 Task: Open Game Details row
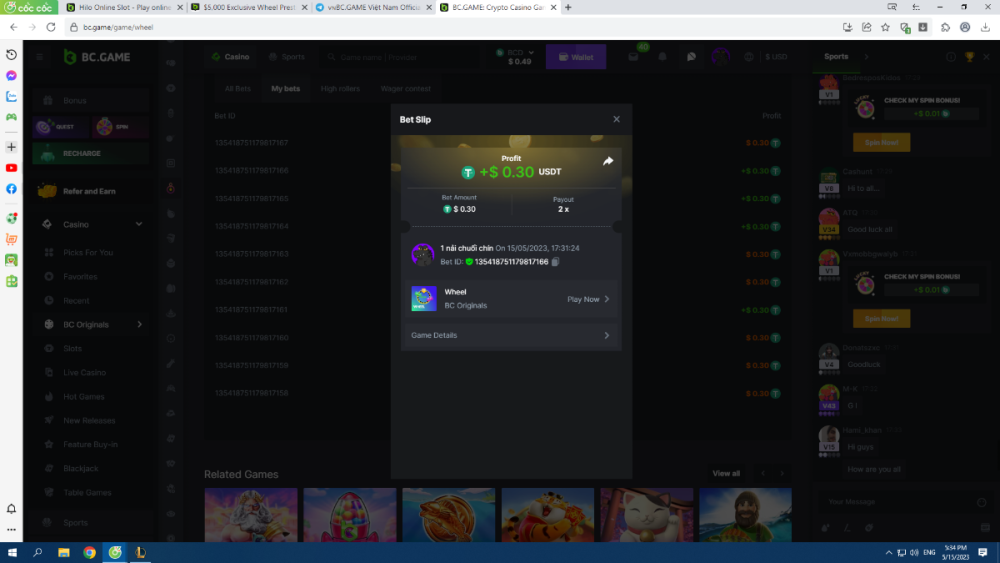pyautogui.click(x=510, y=335)
